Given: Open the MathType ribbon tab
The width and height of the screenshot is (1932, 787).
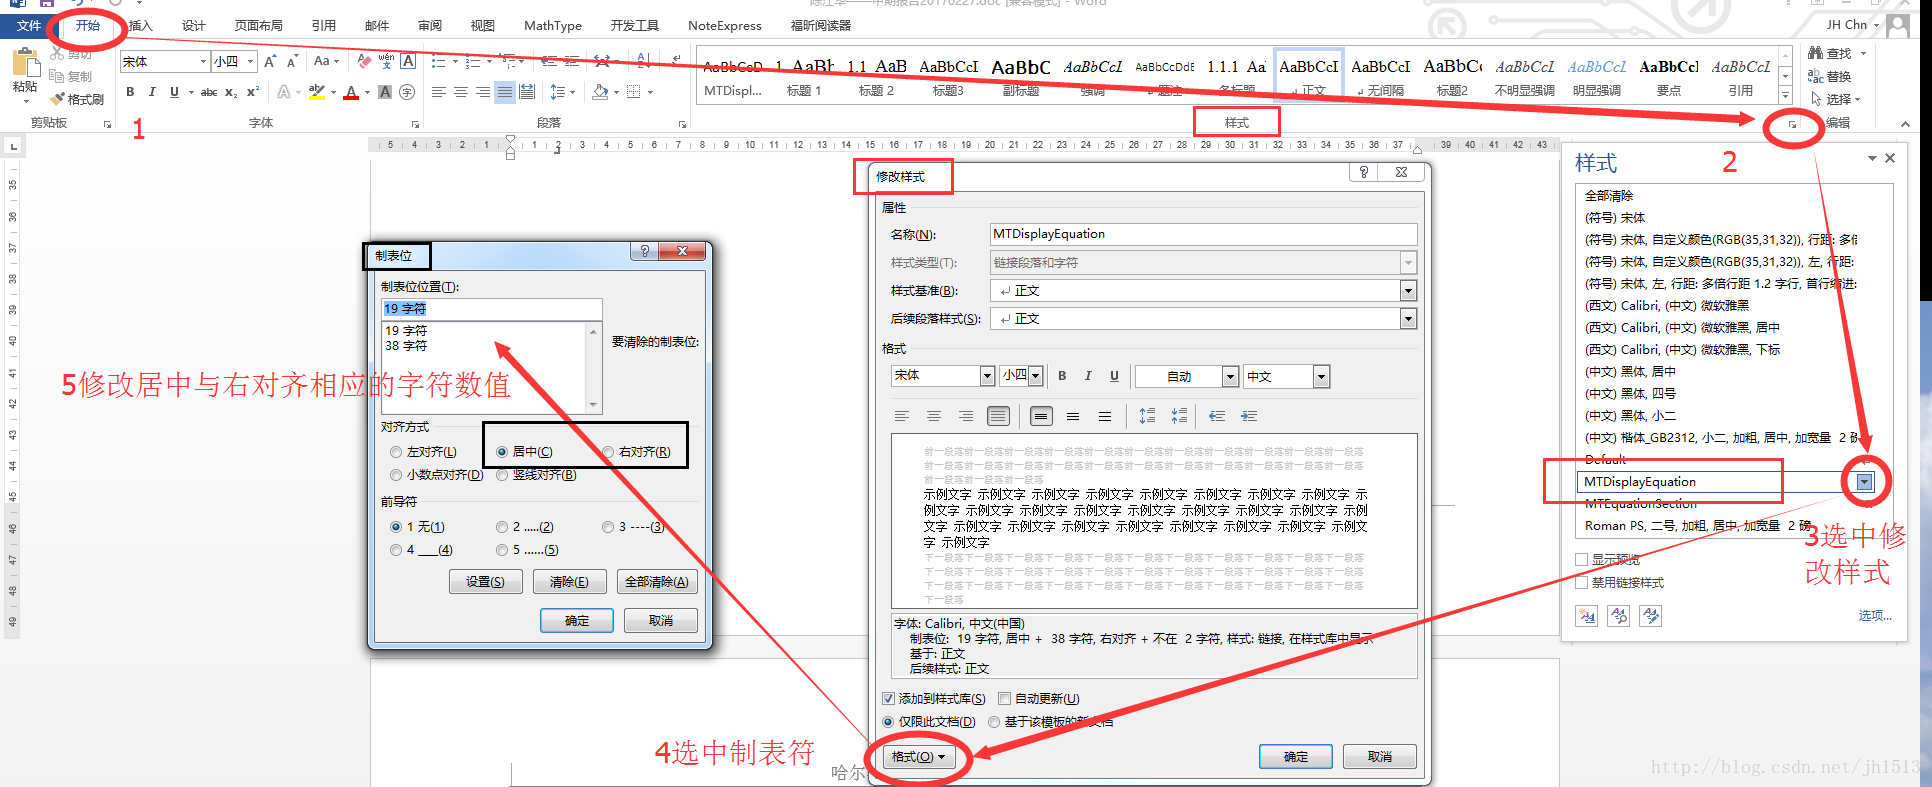Looking at the screenshot, I should pos(553,26).
